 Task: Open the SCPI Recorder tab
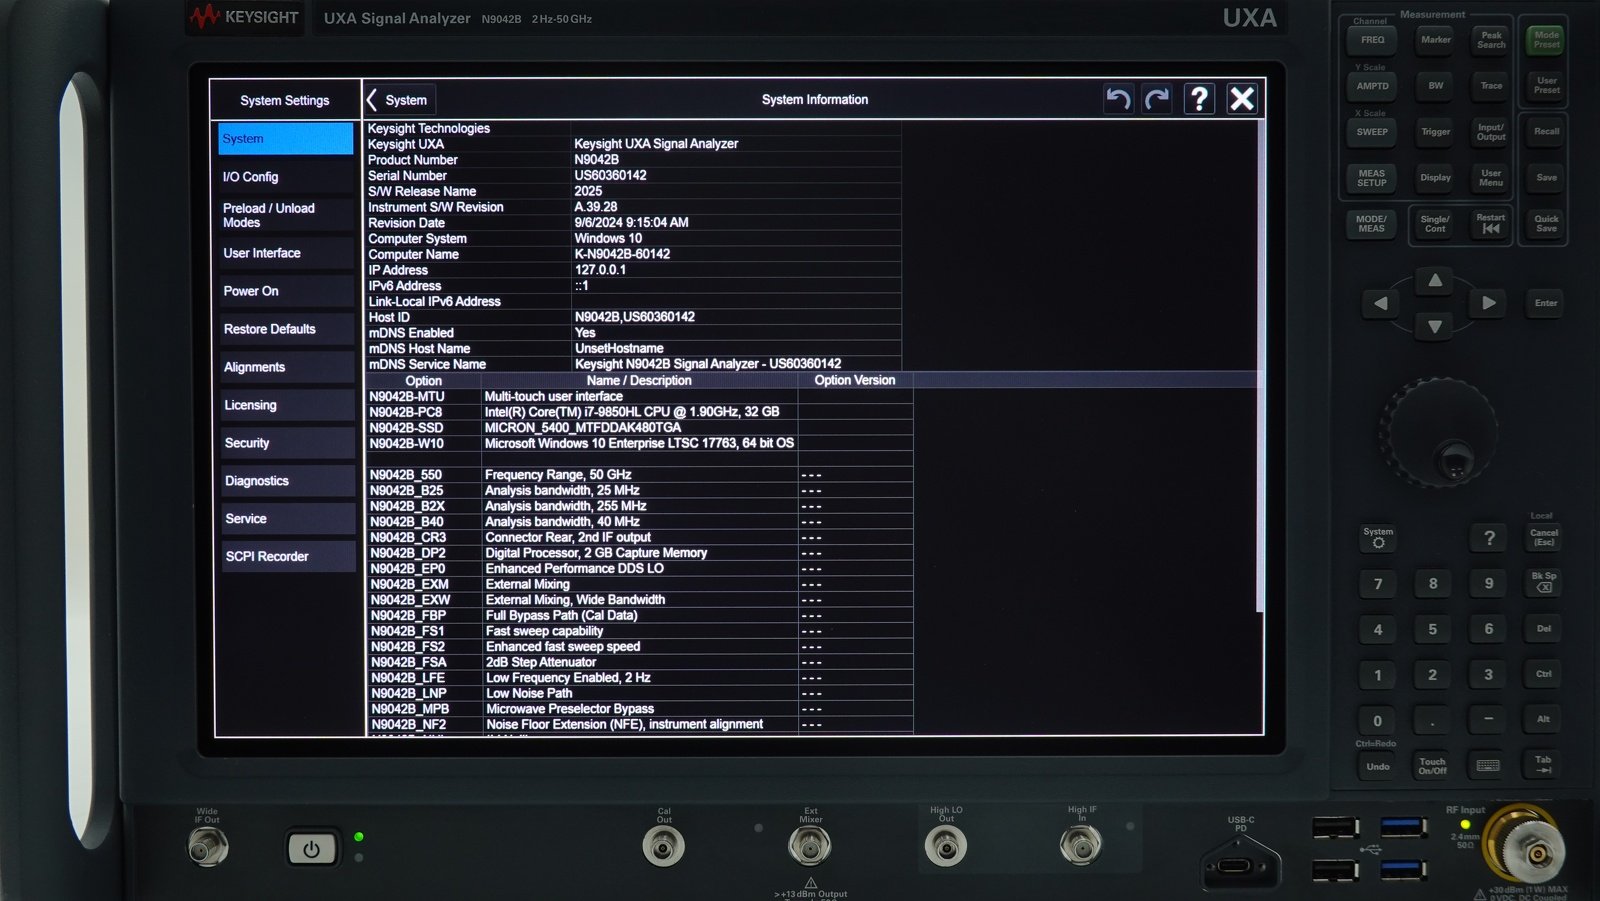289,557
